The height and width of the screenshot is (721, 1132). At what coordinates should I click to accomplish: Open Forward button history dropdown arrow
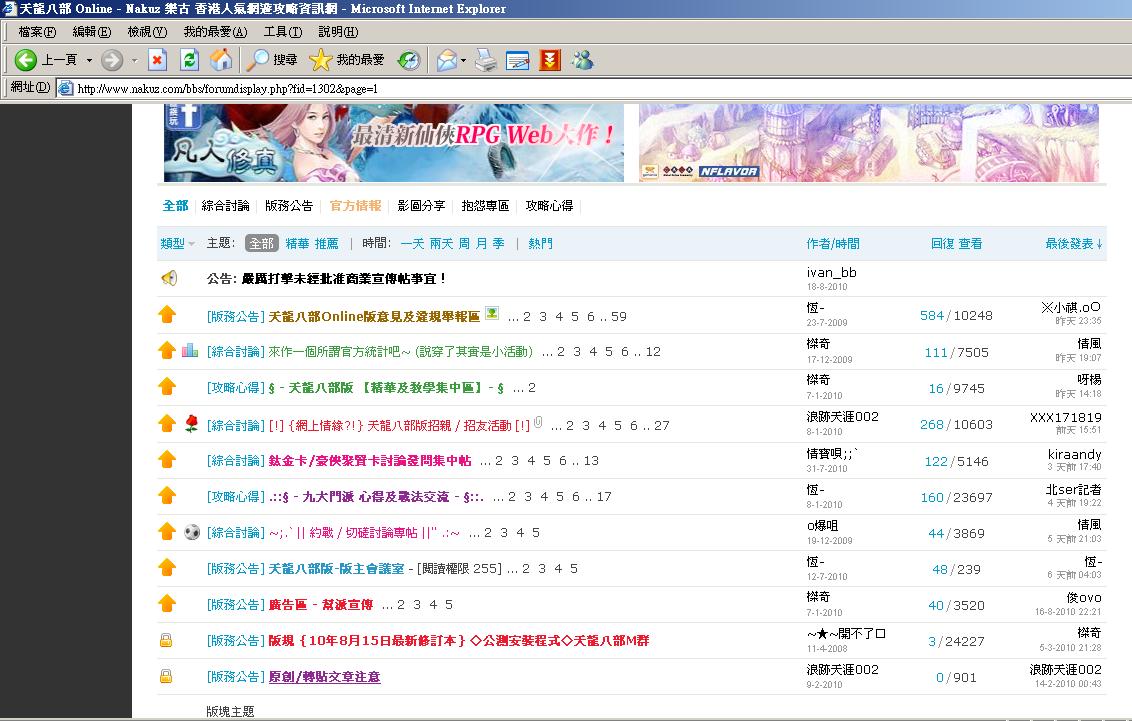(x=134, y=60)
